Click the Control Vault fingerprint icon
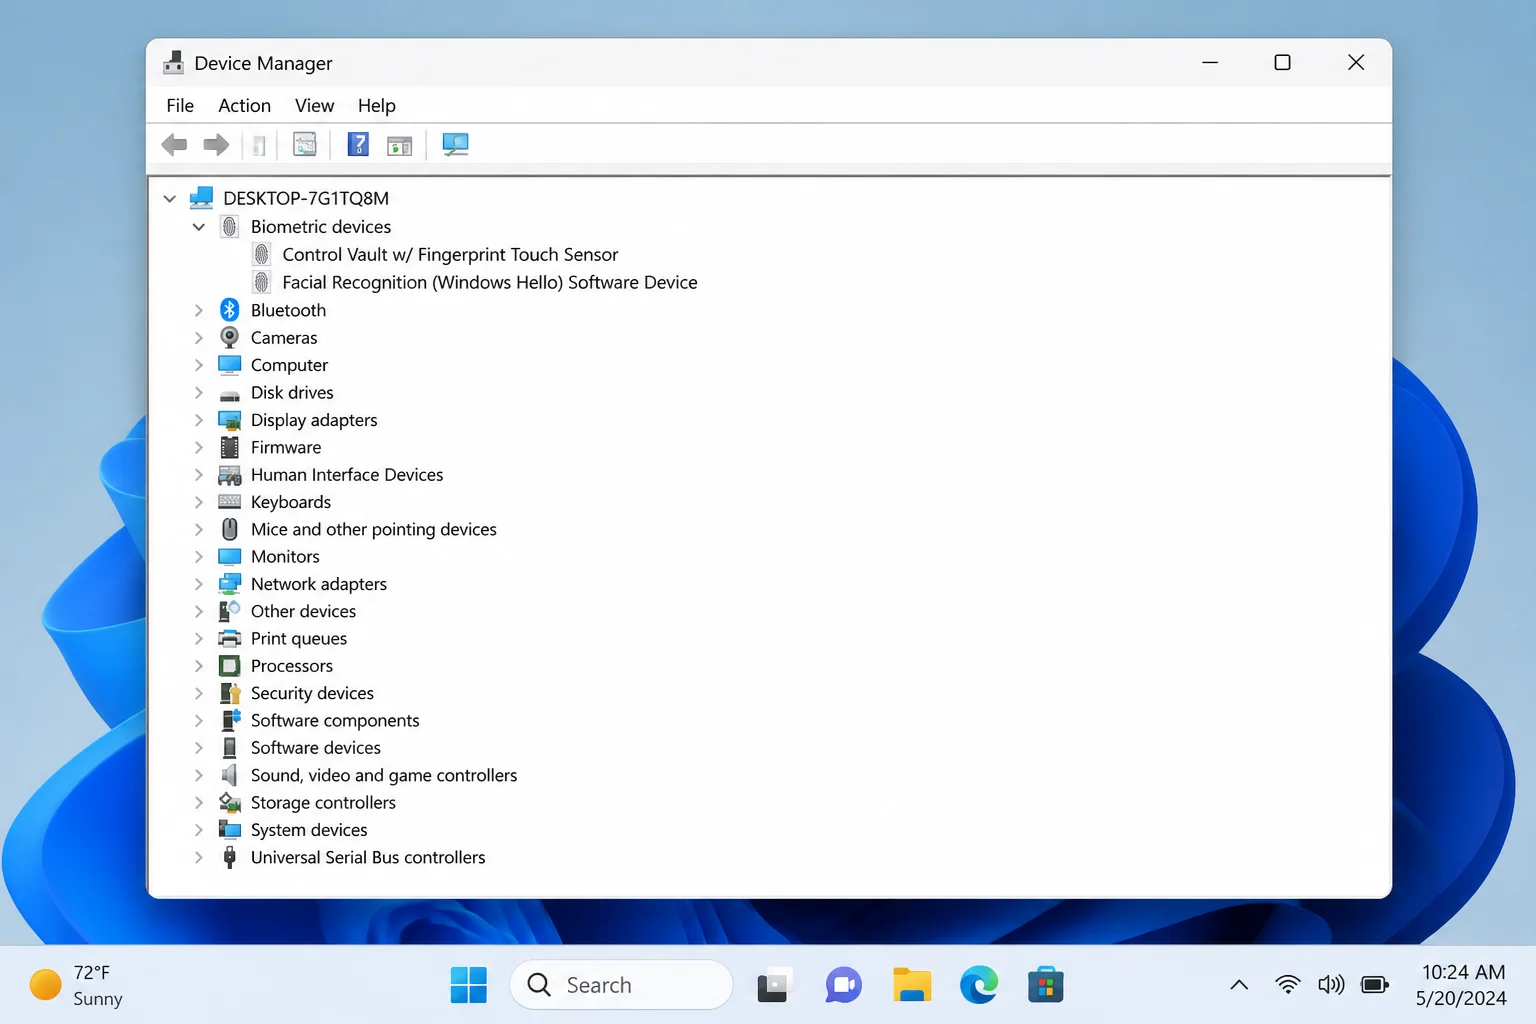The height and width of the screenshot is (1024, 1536). pyautogui.click(x=261, y=254)
